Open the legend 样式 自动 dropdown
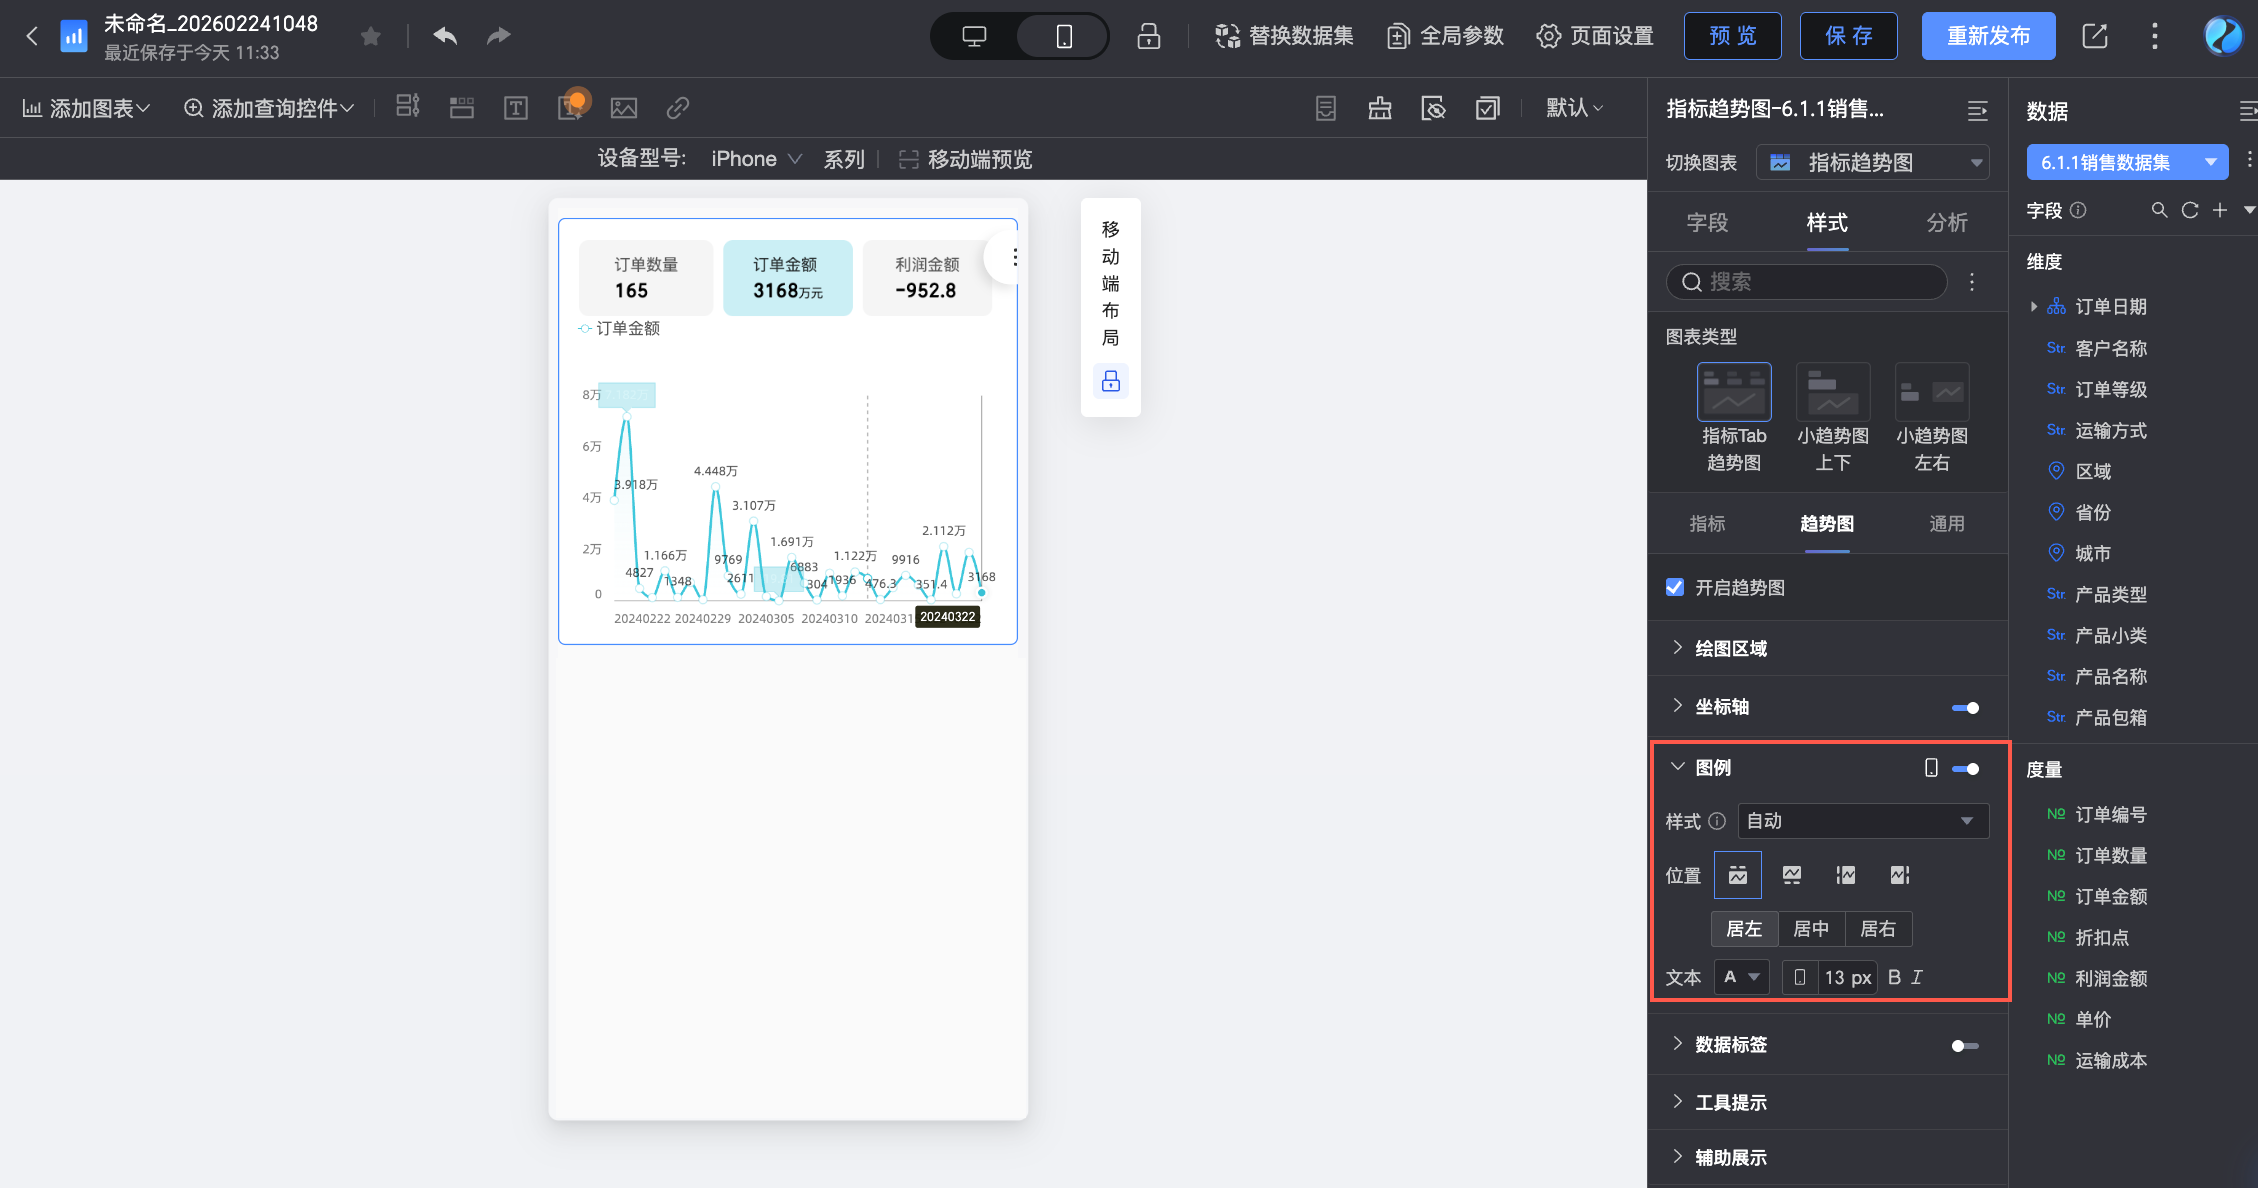Viewport: 2258px width, 1188px height. [x=1862, y=821]
